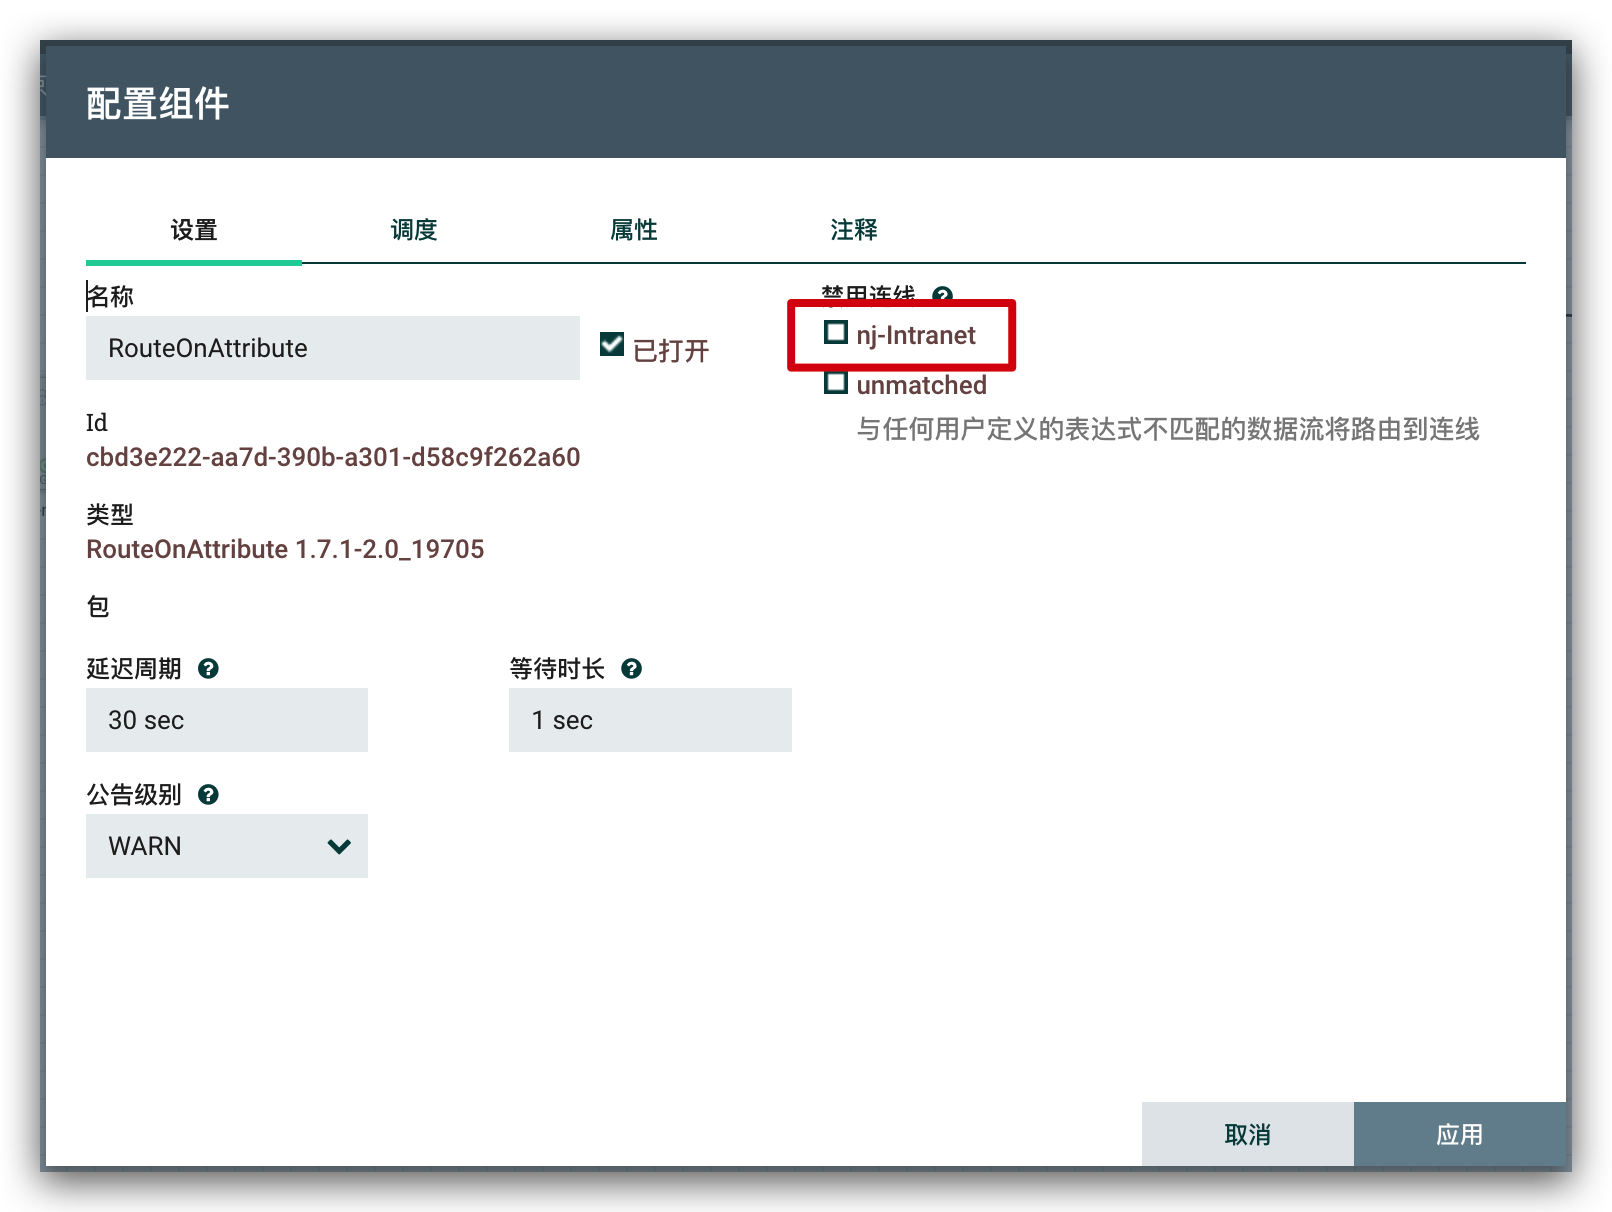Viewport: 1612px width, 1212px height.
Task: Click the help icon beside 等待时长
Action: click(x=631, y=669)
